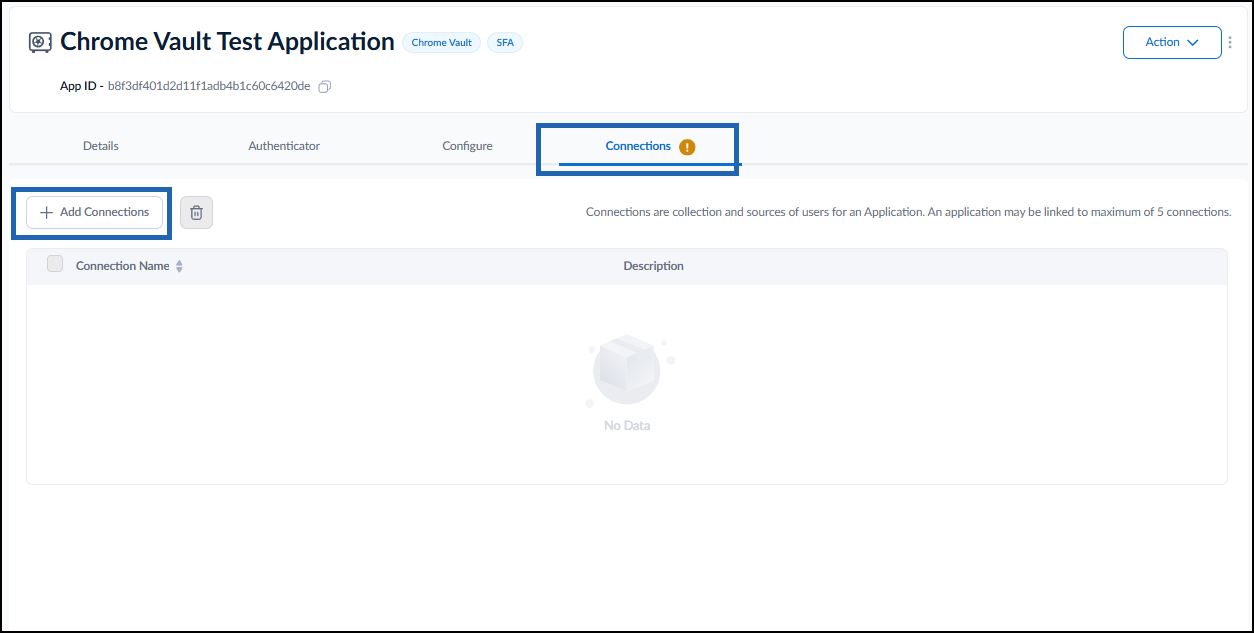Open the three-dot more options menu
This screenshot has height=633, width=1254.
point(1230,43)
